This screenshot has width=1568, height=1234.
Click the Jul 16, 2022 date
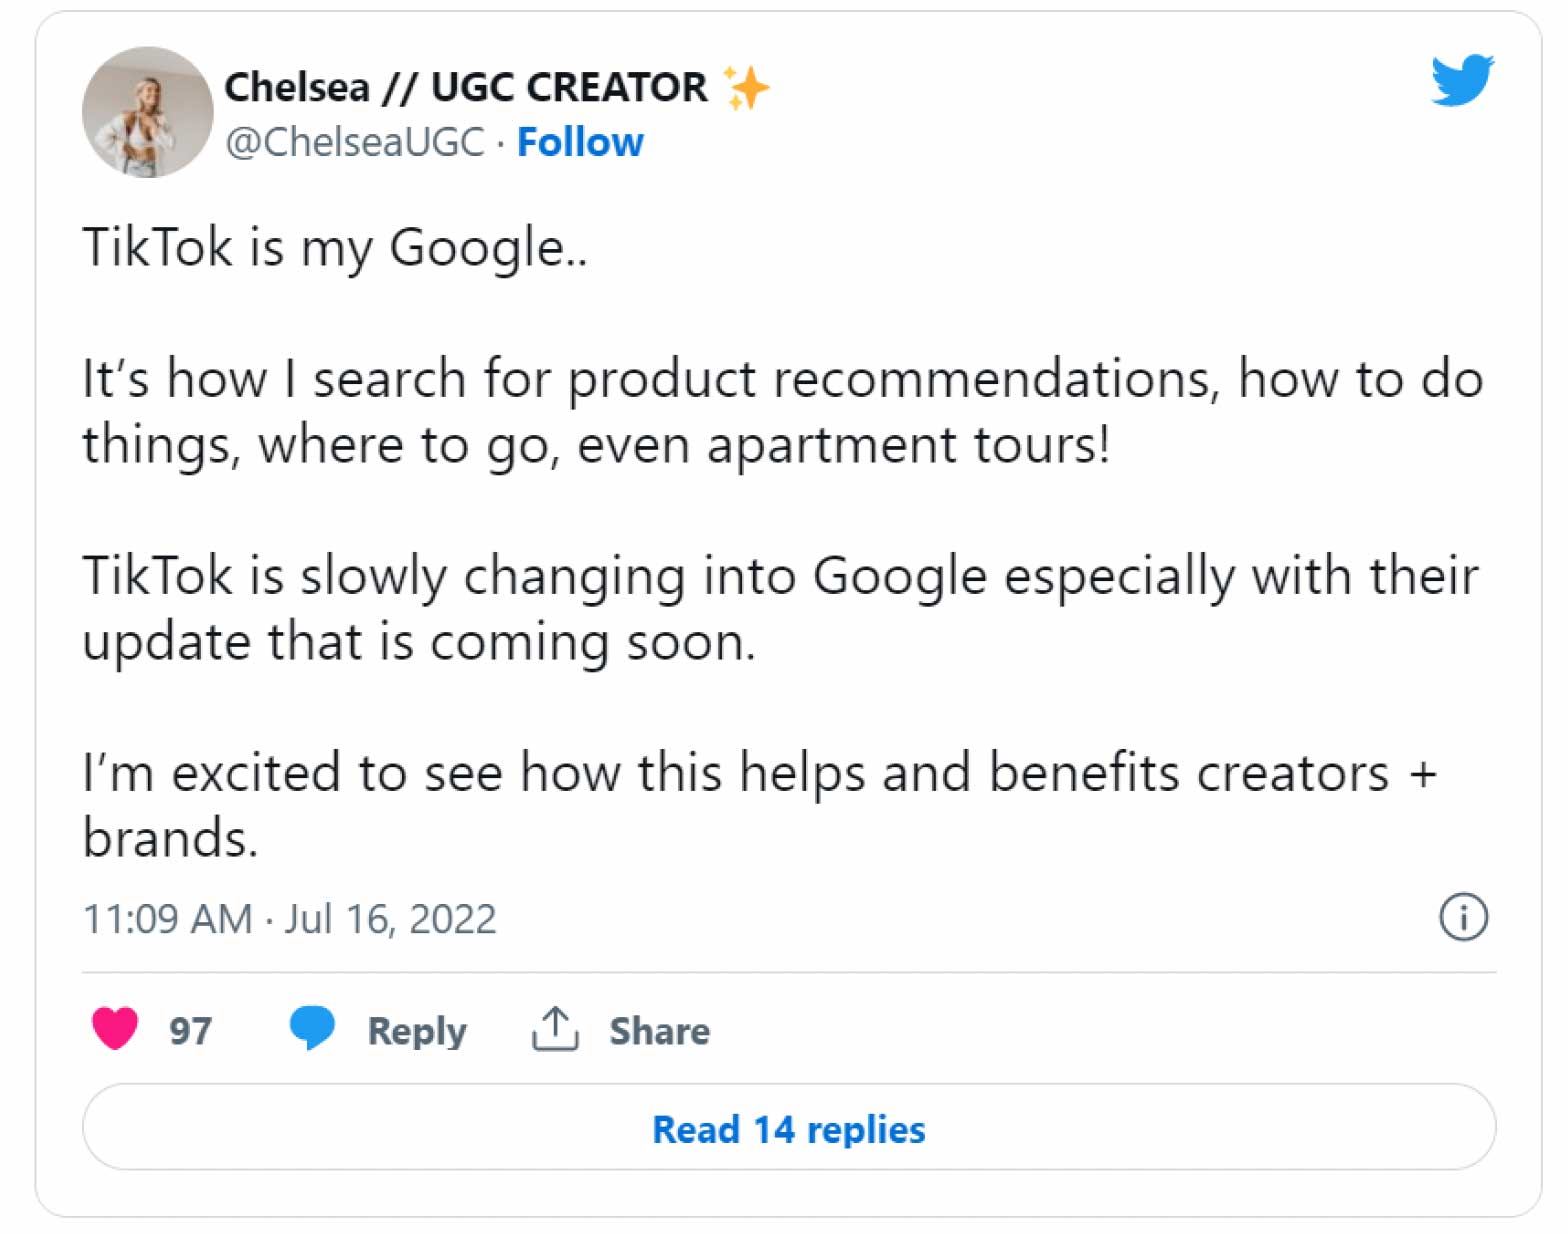(390, 919)
